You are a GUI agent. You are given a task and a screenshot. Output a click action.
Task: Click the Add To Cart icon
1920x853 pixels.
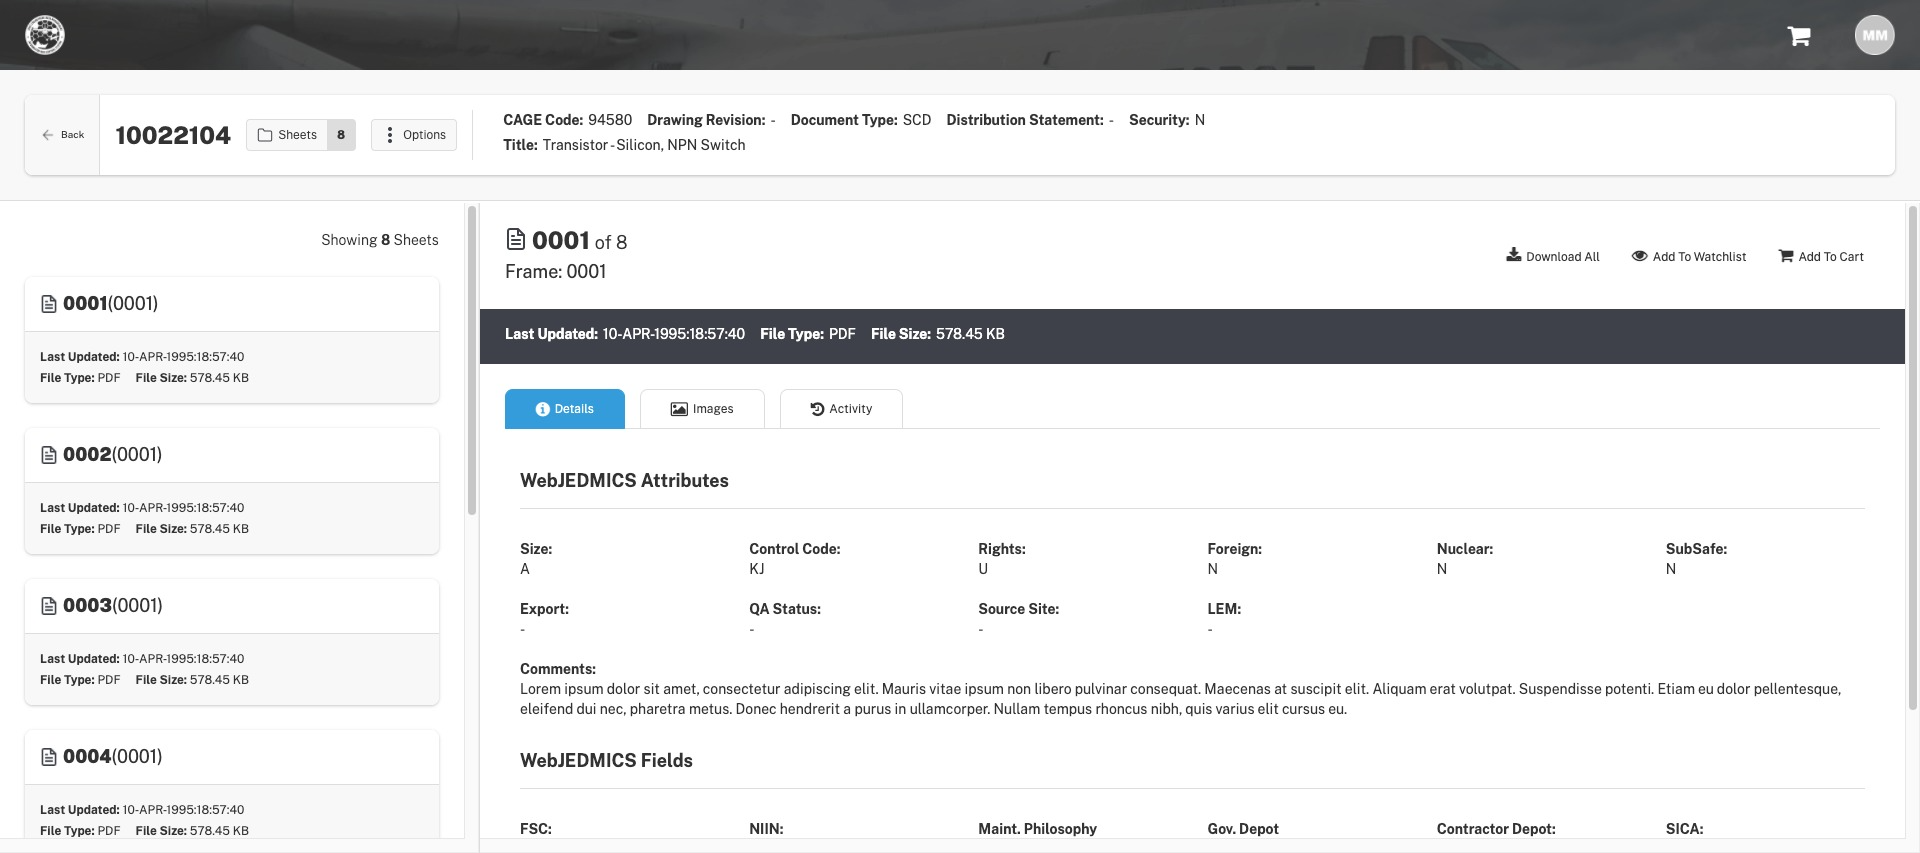coord(1786,256)
